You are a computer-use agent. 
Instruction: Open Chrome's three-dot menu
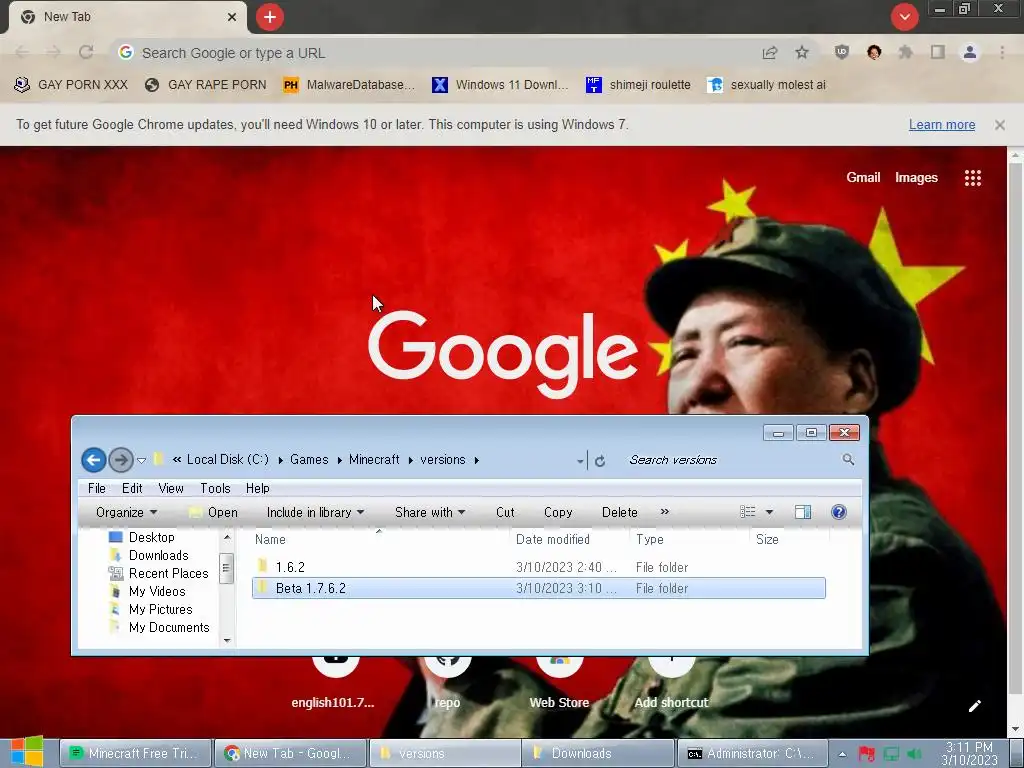coord(1002,52)
